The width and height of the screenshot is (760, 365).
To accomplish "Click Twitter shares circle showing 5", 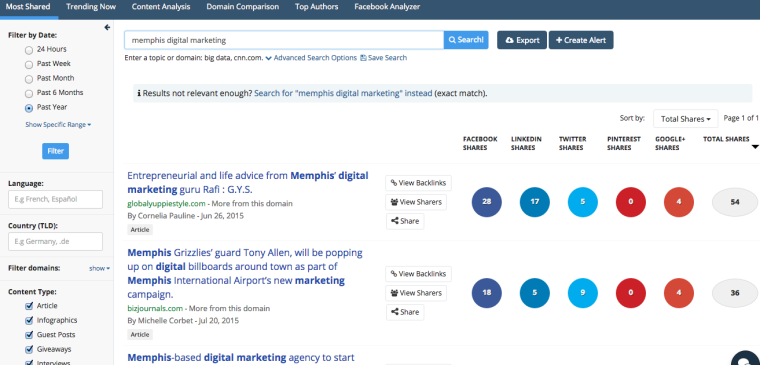I will (x=583, y=202).
